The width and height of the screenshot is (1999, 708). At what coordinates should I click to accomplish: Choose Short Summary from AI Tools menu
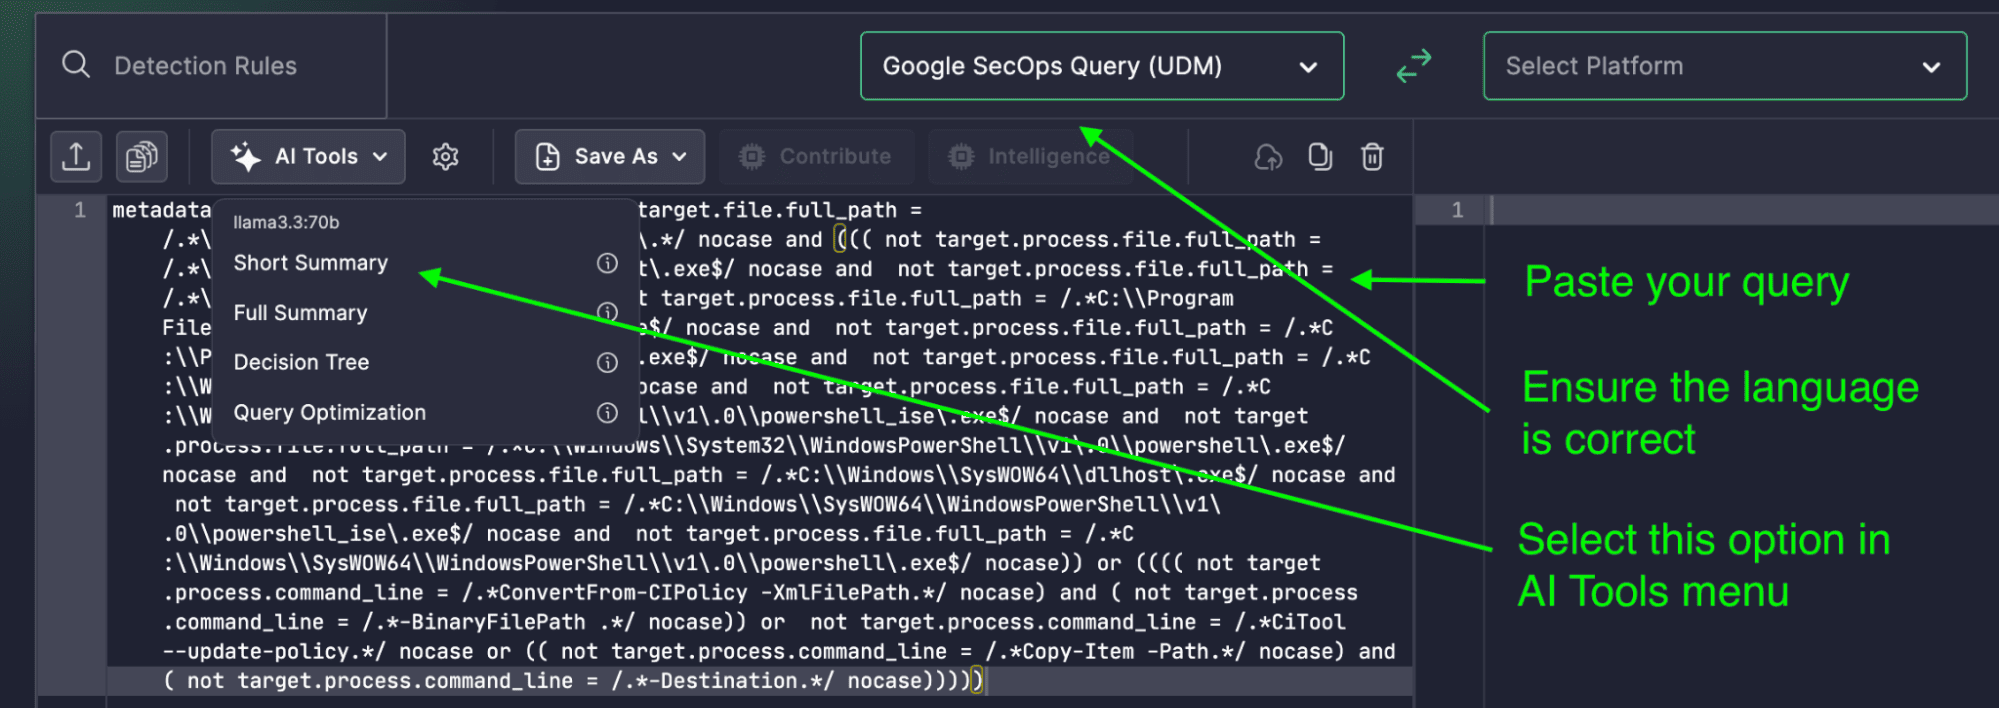pos(311,263)
